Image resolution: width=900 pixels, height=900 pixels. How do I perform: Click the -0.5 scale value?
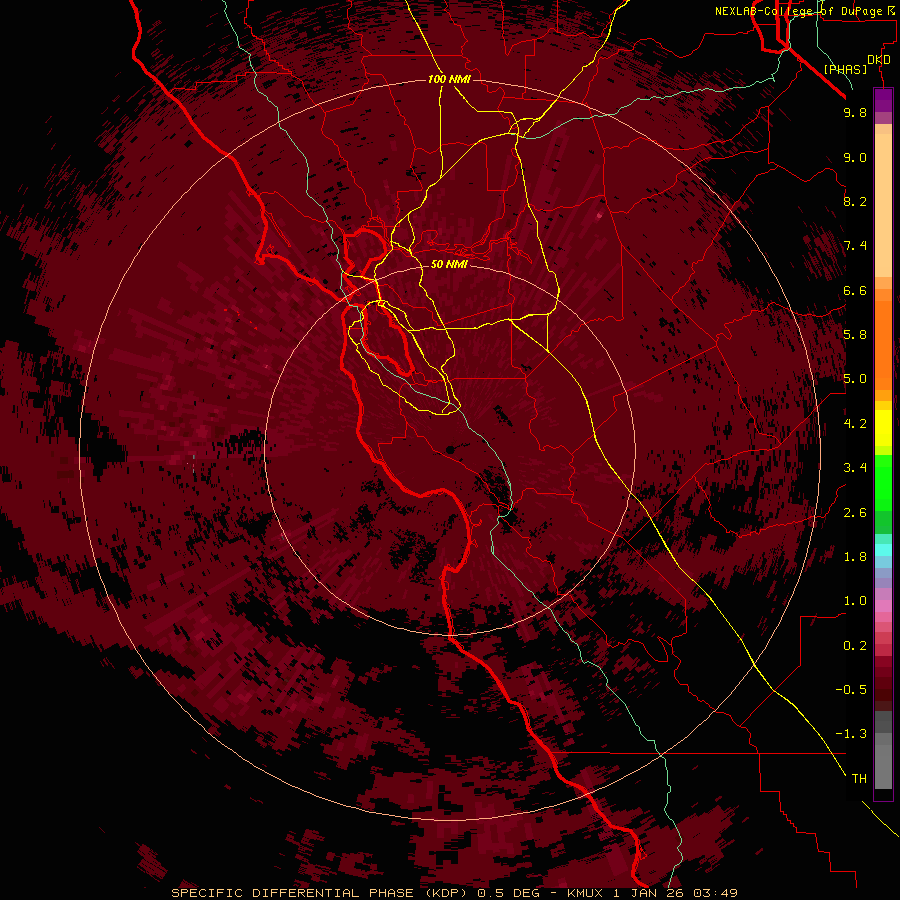[x=851, y=690]
